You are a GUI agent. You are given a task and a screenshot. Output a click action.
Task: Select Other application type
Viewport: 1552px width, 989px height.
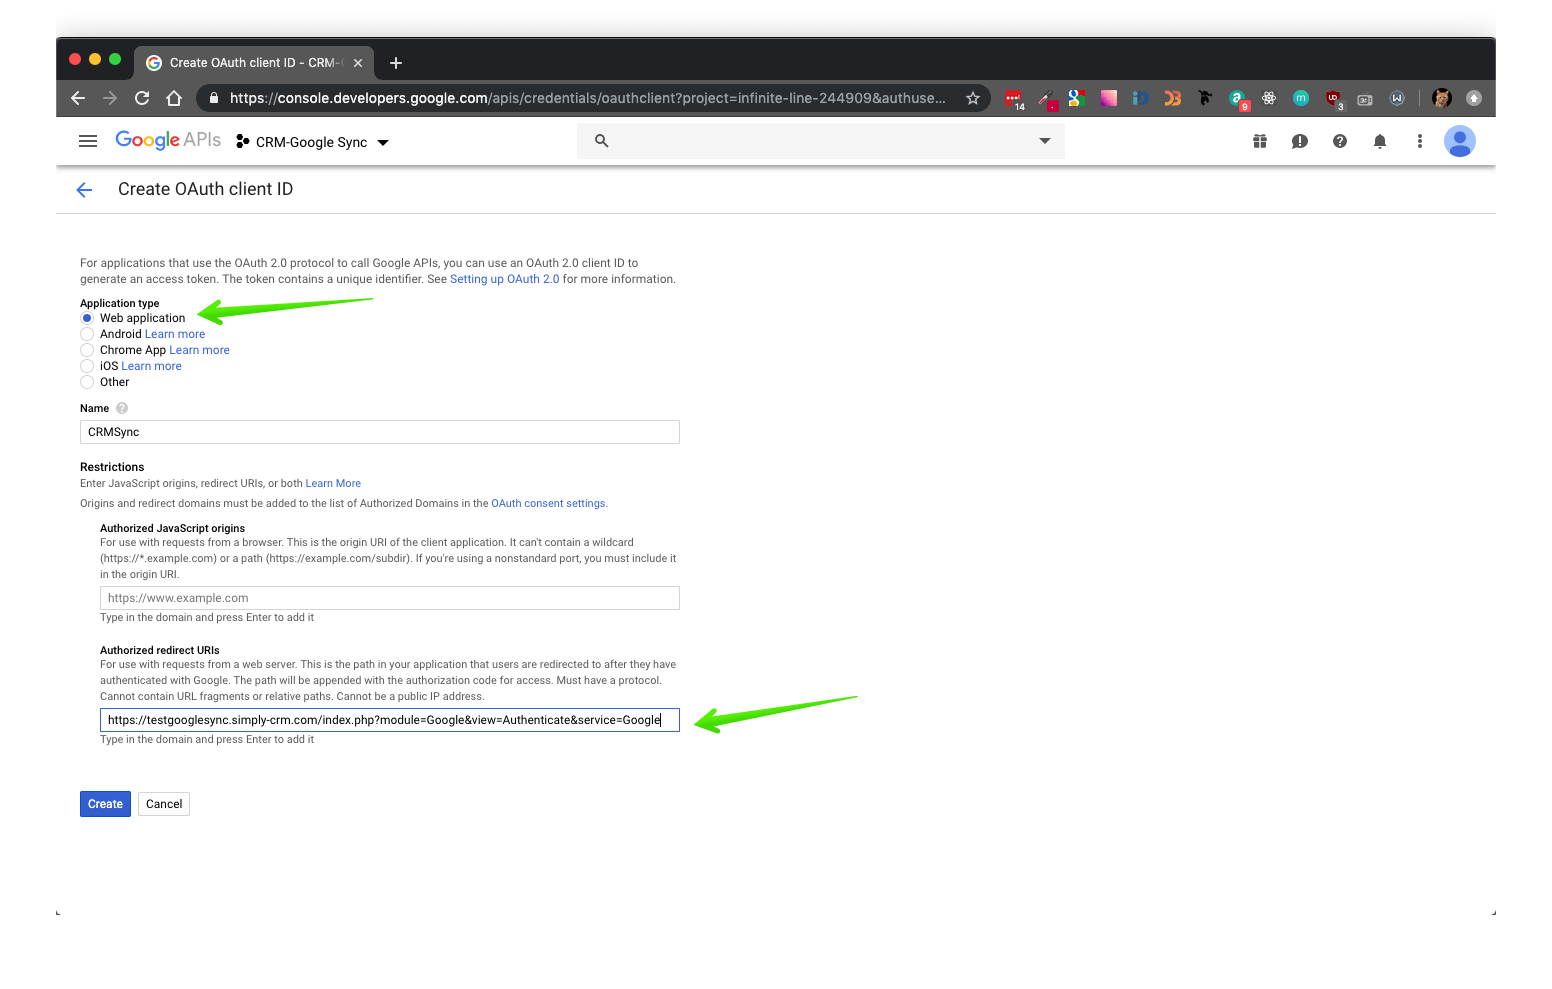point(87,382)
